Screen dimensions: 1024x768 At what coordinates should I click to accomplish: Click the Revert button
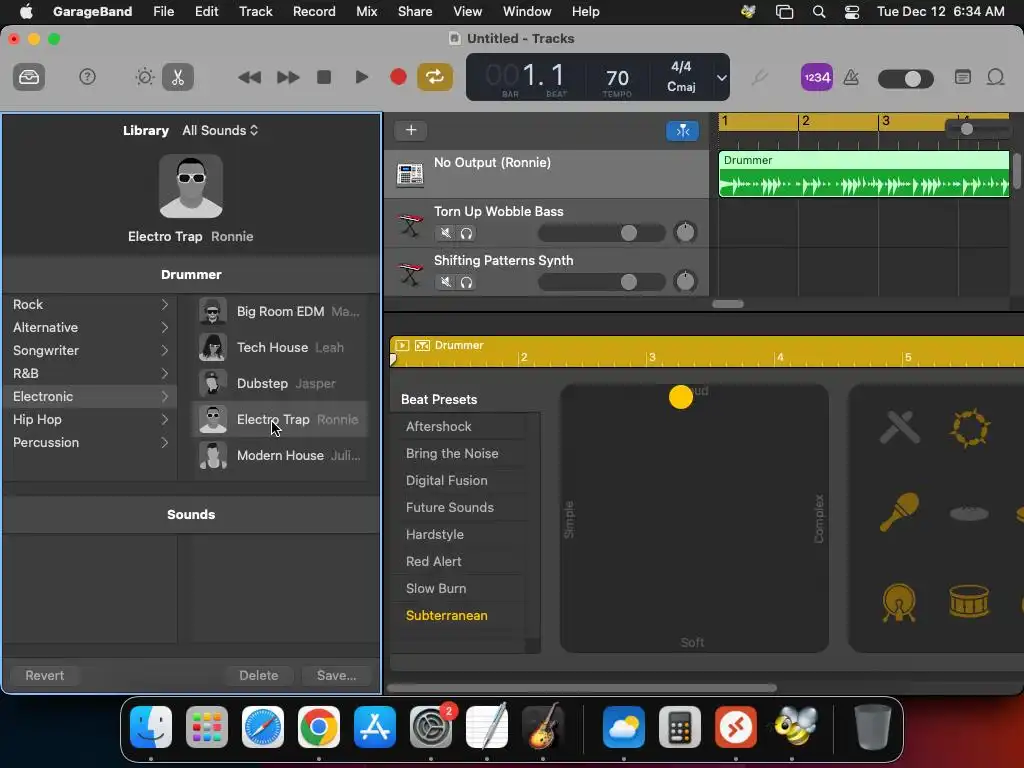44,675
